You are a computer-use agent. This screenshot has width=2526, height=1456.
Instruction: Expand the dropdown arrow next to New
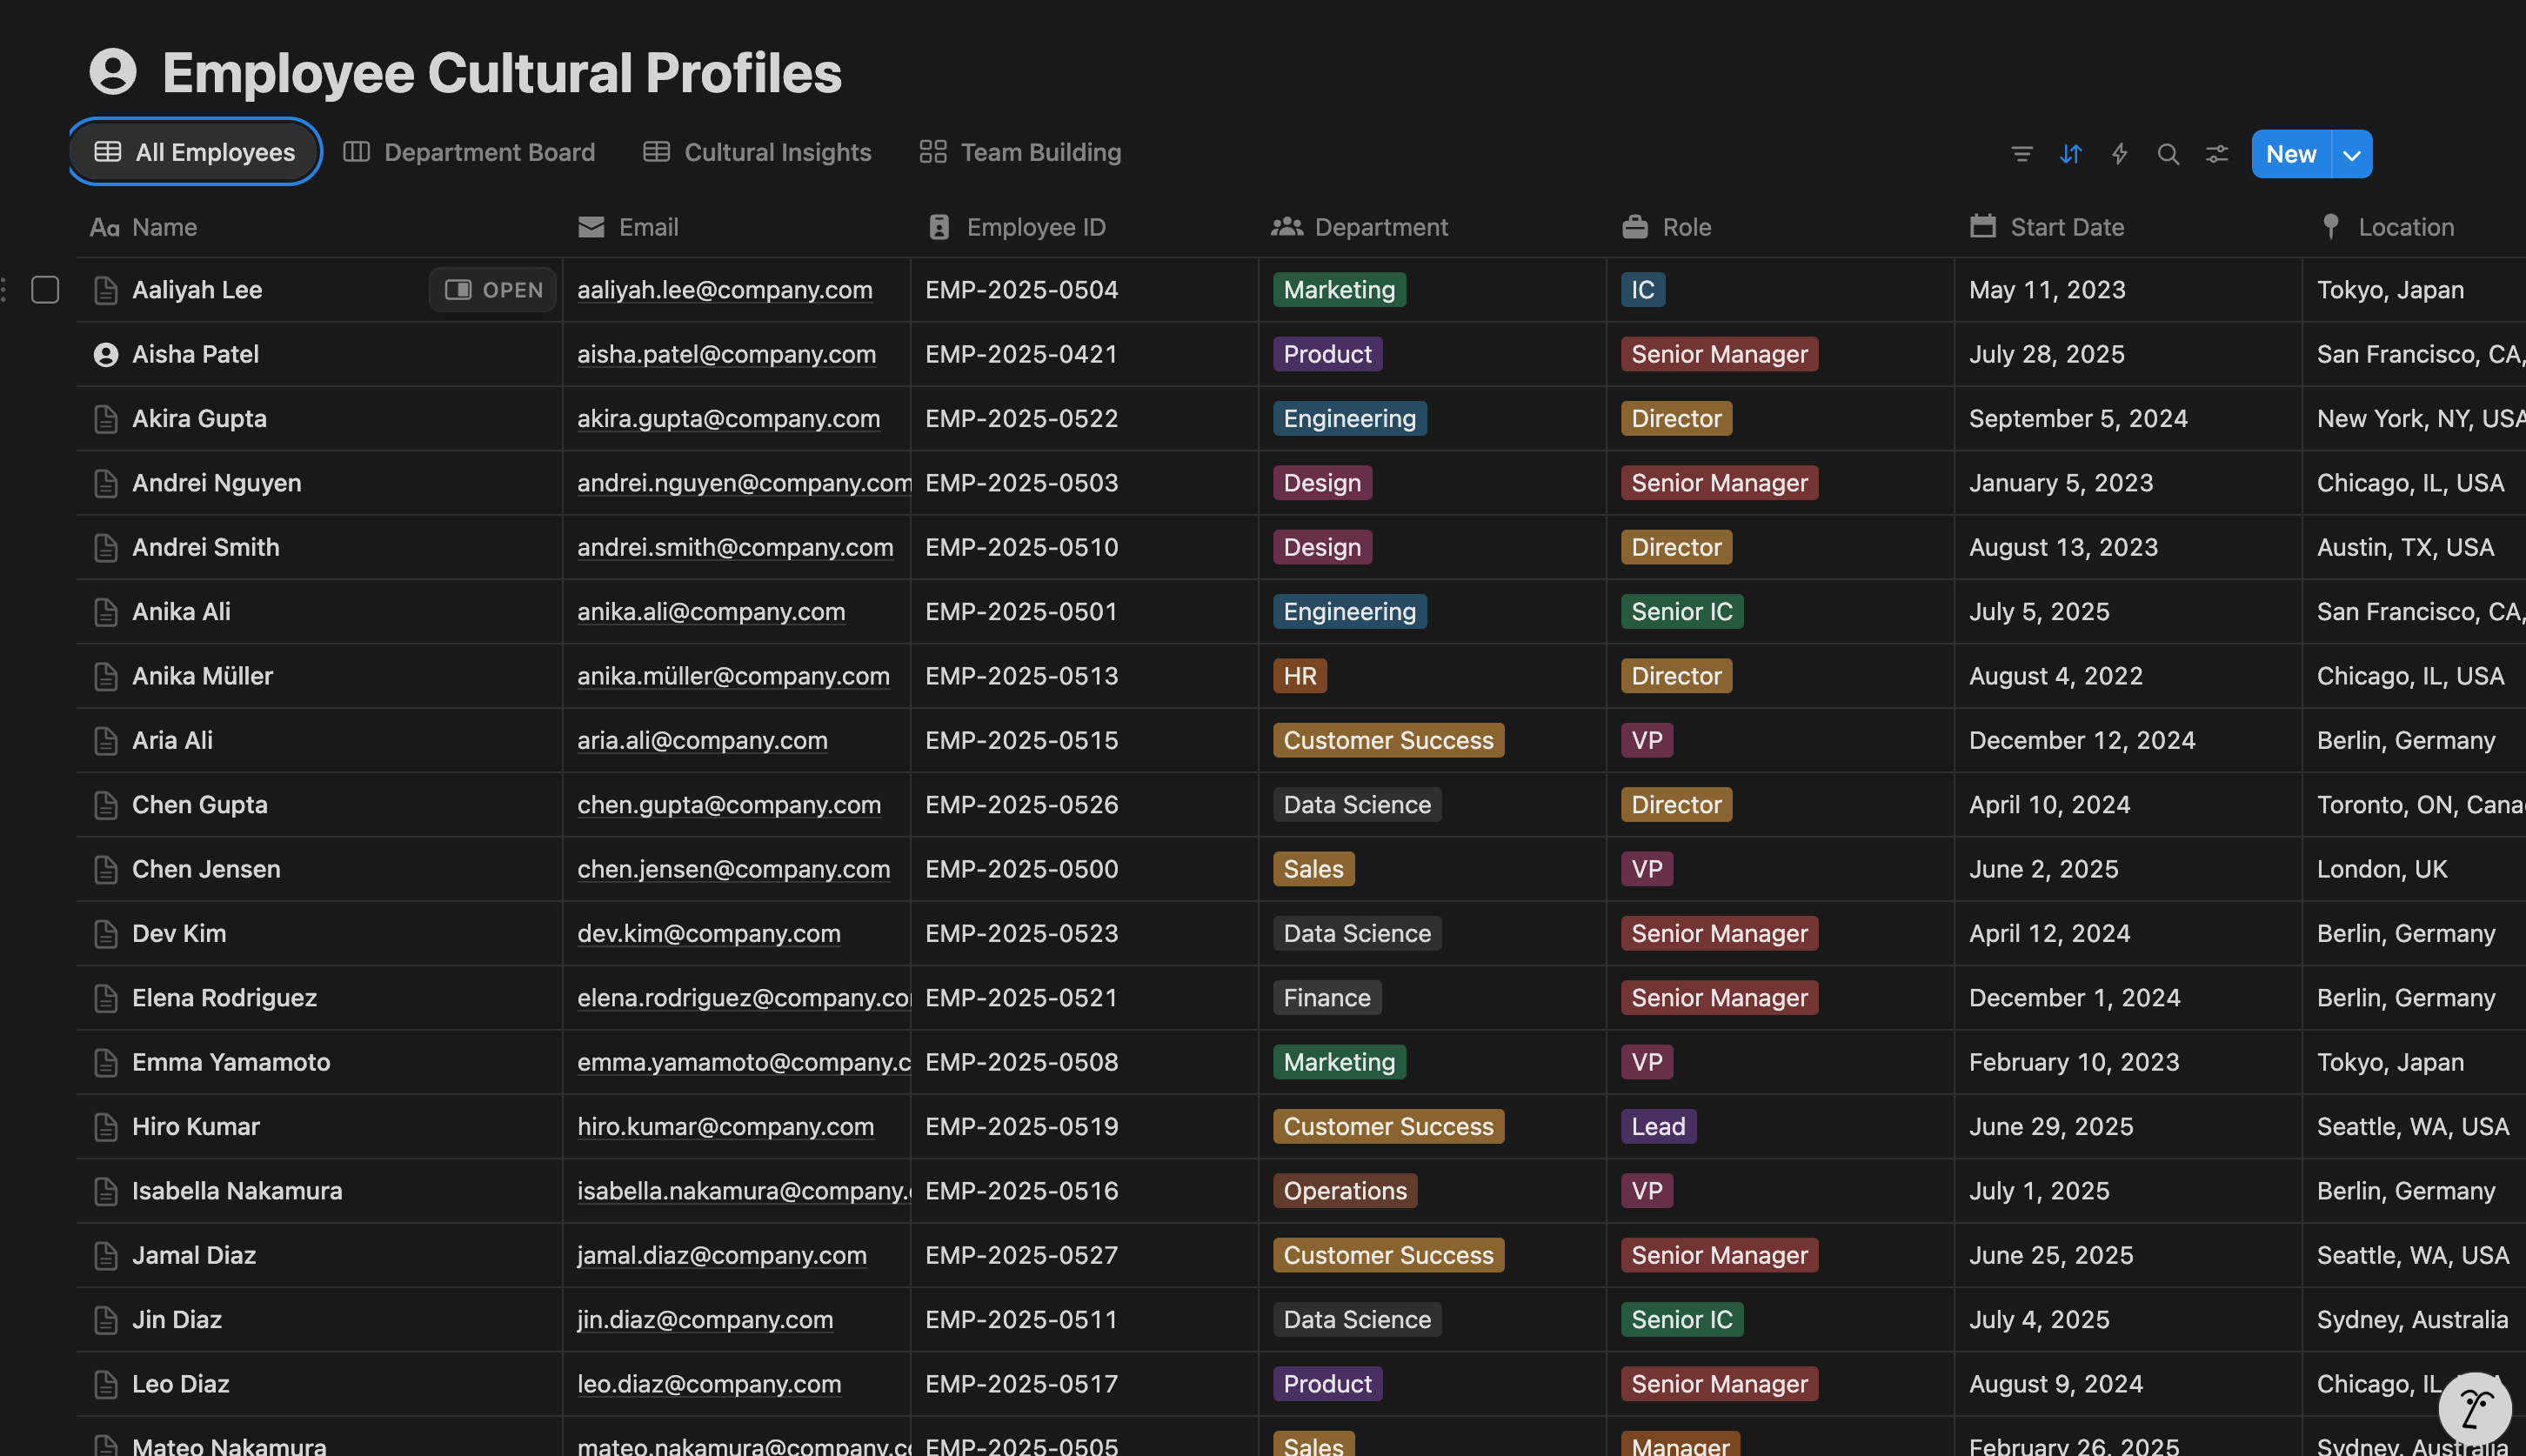point(2352,154)
